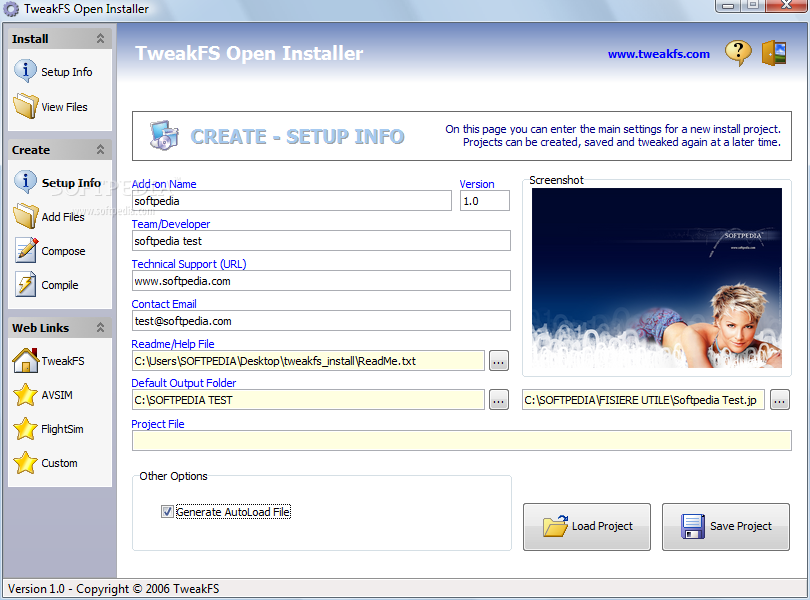810x600 pixels.
Task: Open the Compose page
Action: point(63,251)
